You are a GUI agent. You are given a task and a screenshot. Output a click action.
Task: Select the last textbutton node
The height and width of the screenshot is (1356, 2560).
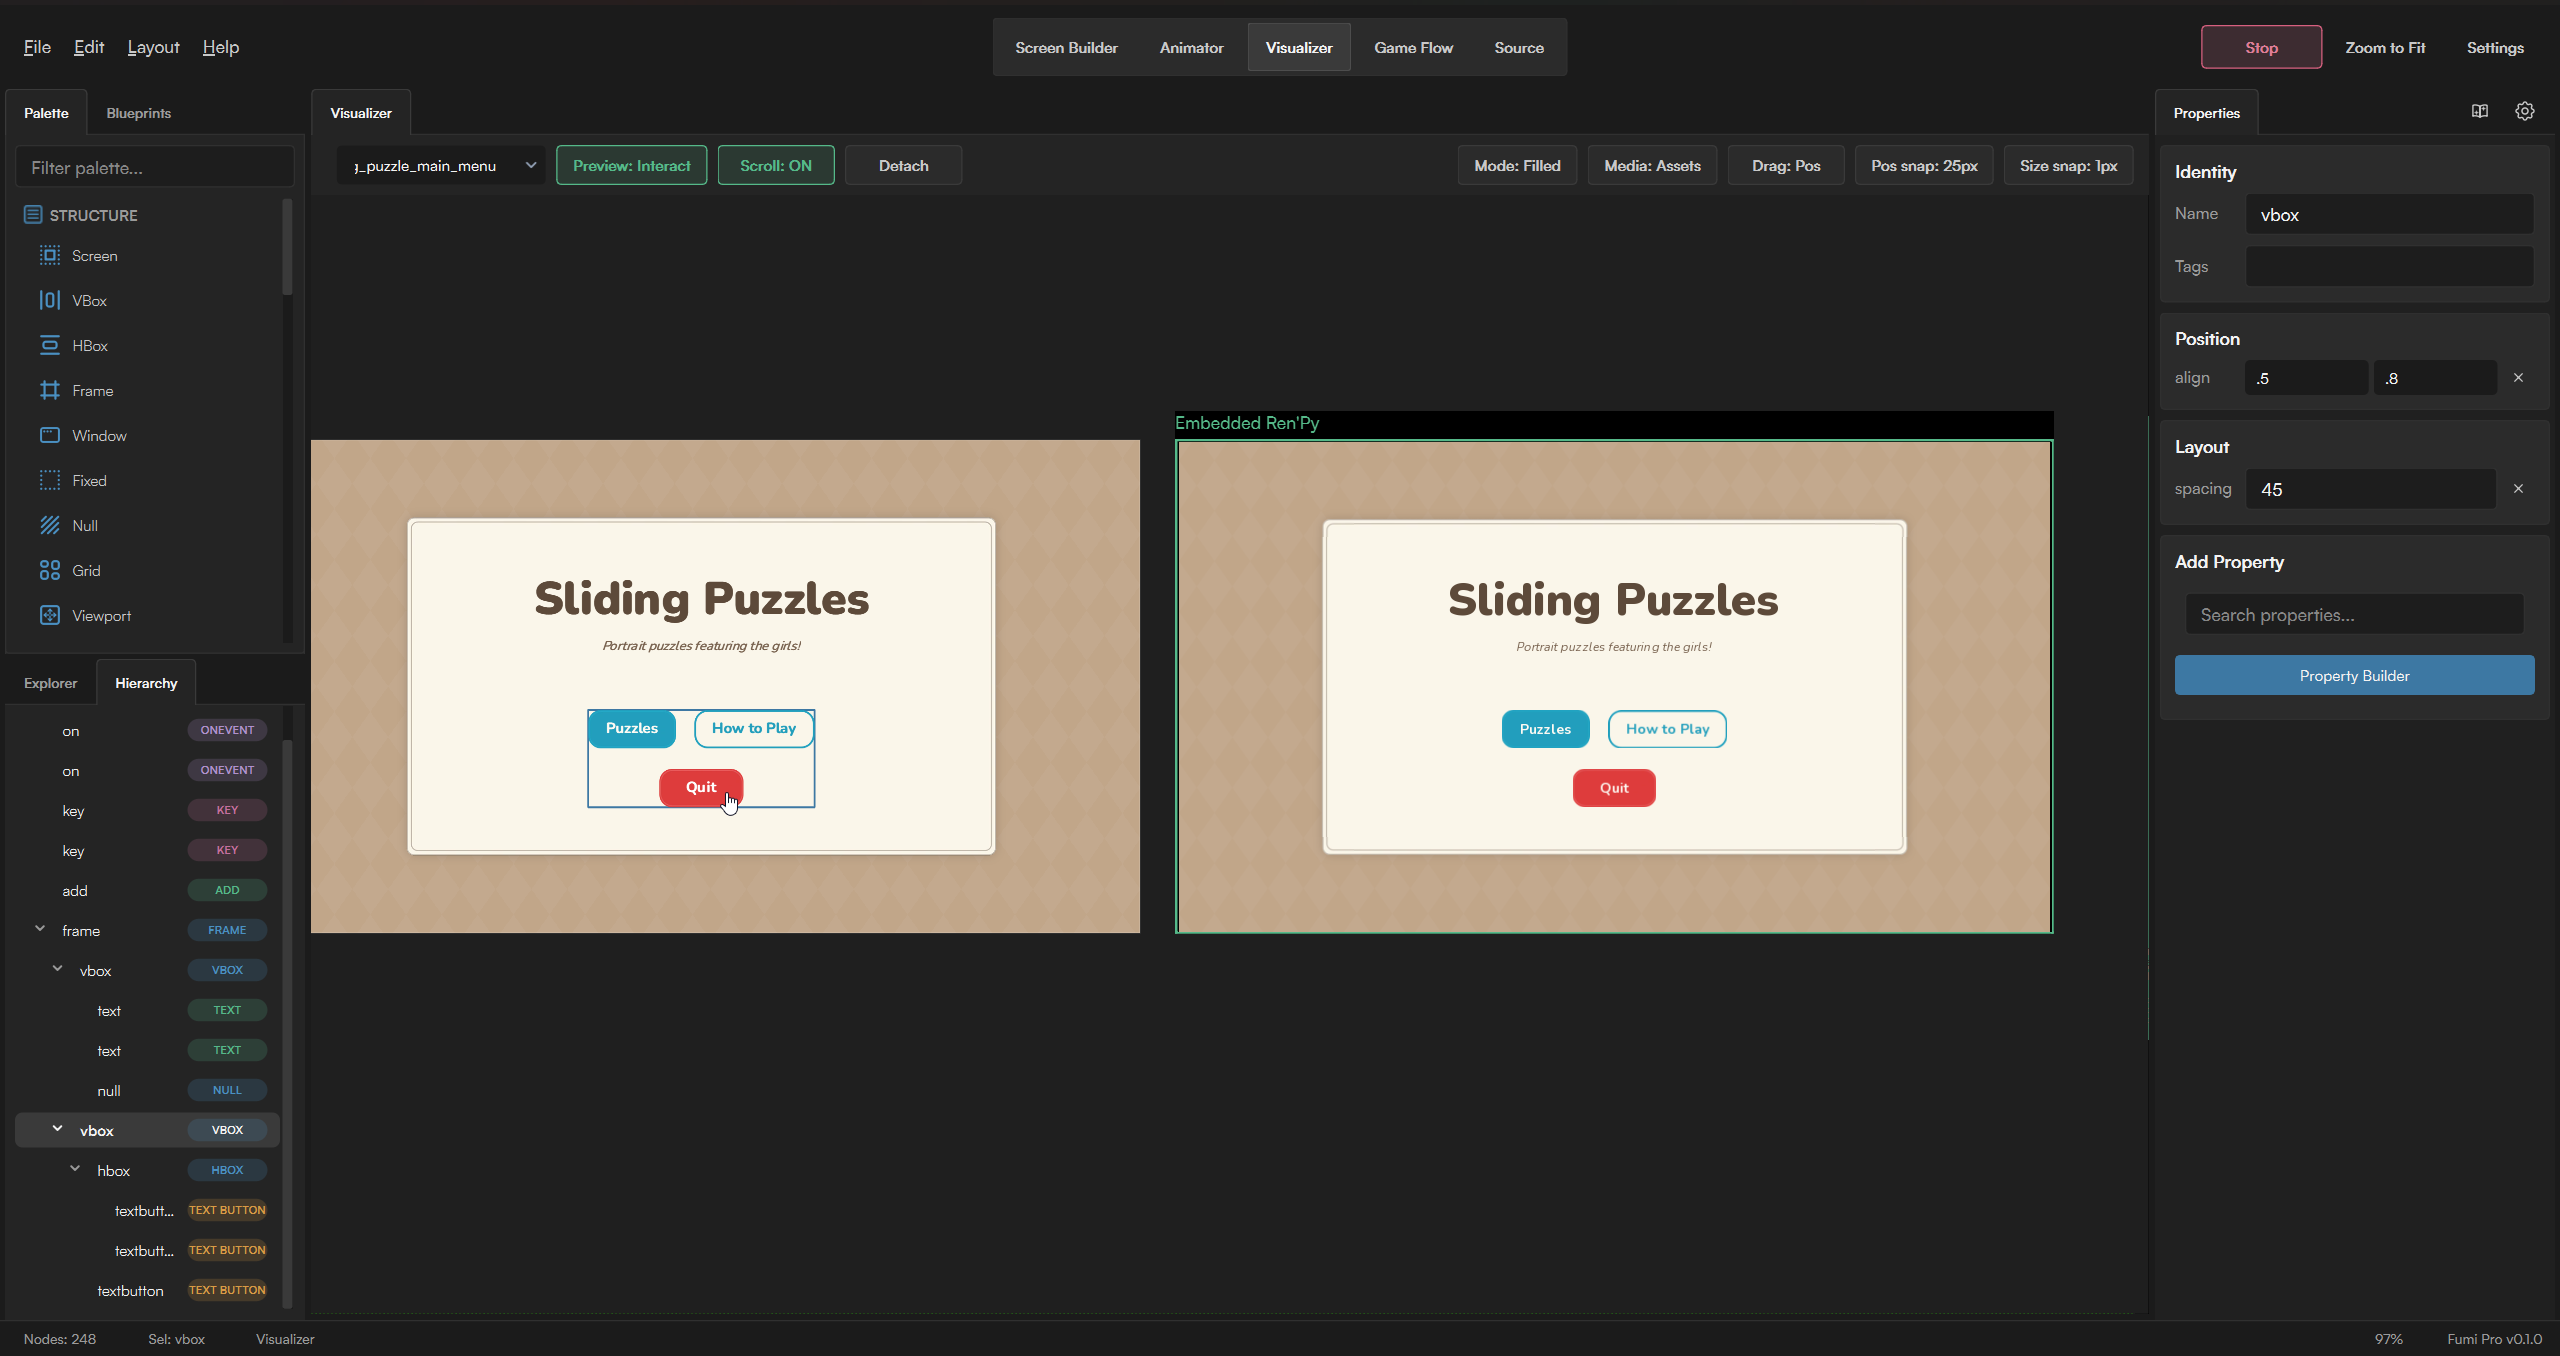pyautogui.click(x=145, y=1290)
